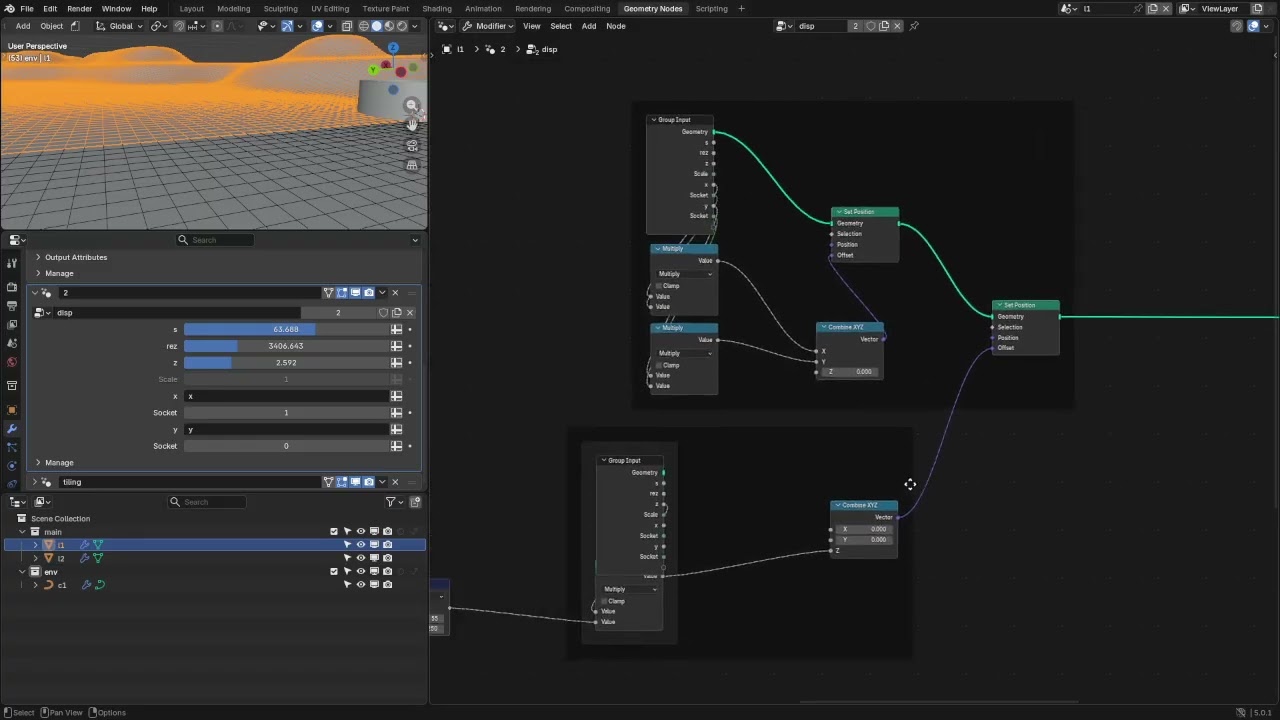Pin the node tree with the pin icon

[914, 26]
